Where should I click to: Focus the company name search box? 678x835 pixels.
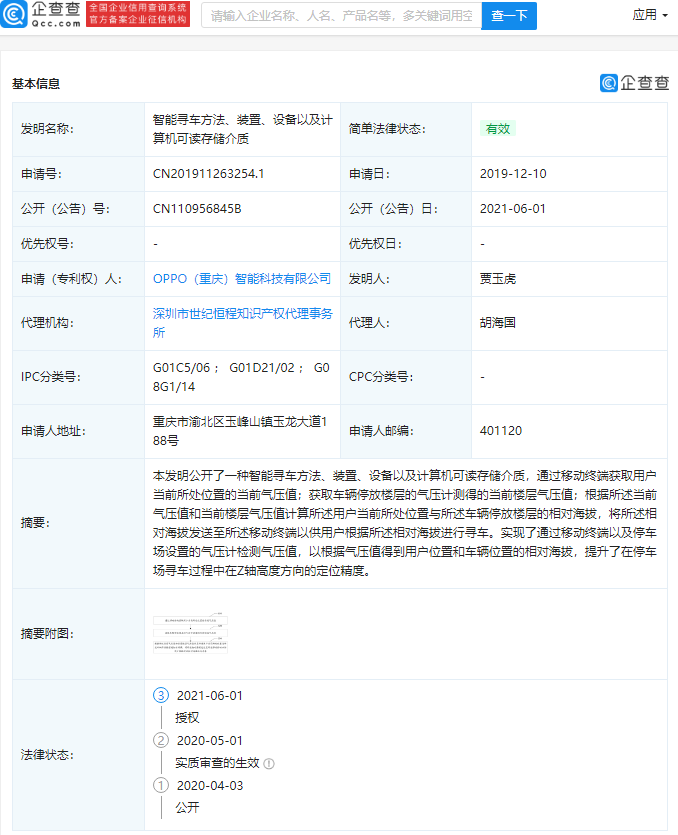341,16
